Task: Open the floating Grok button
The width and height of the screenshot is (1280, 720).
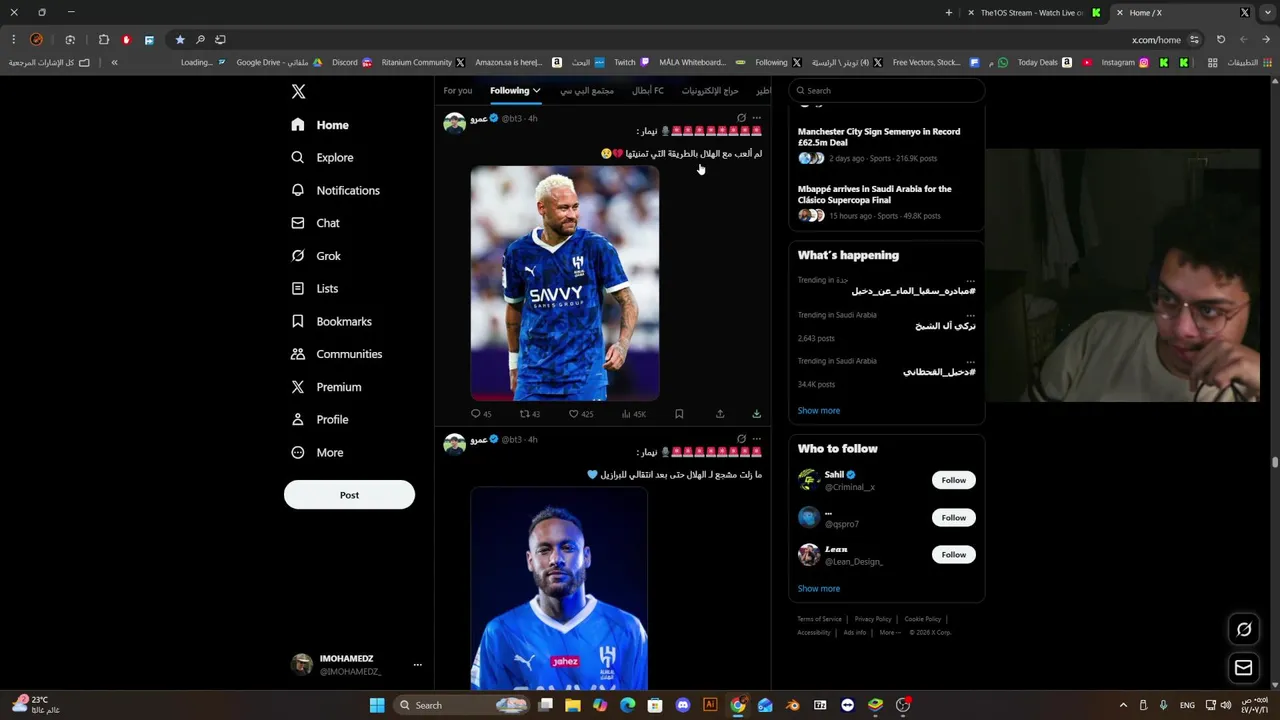Action: click(1244, 629)
